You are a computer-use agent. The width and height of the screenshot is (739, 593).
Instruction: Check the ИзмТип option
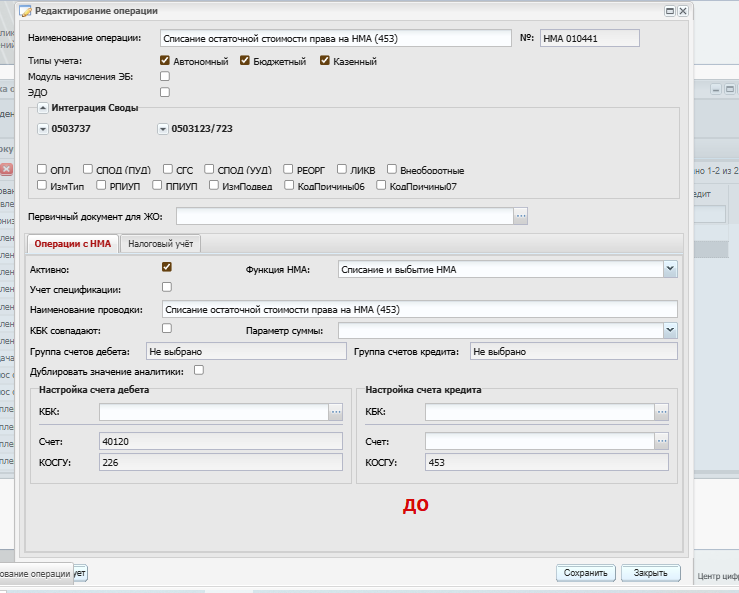pyautogui.click(x=42, y=185)
